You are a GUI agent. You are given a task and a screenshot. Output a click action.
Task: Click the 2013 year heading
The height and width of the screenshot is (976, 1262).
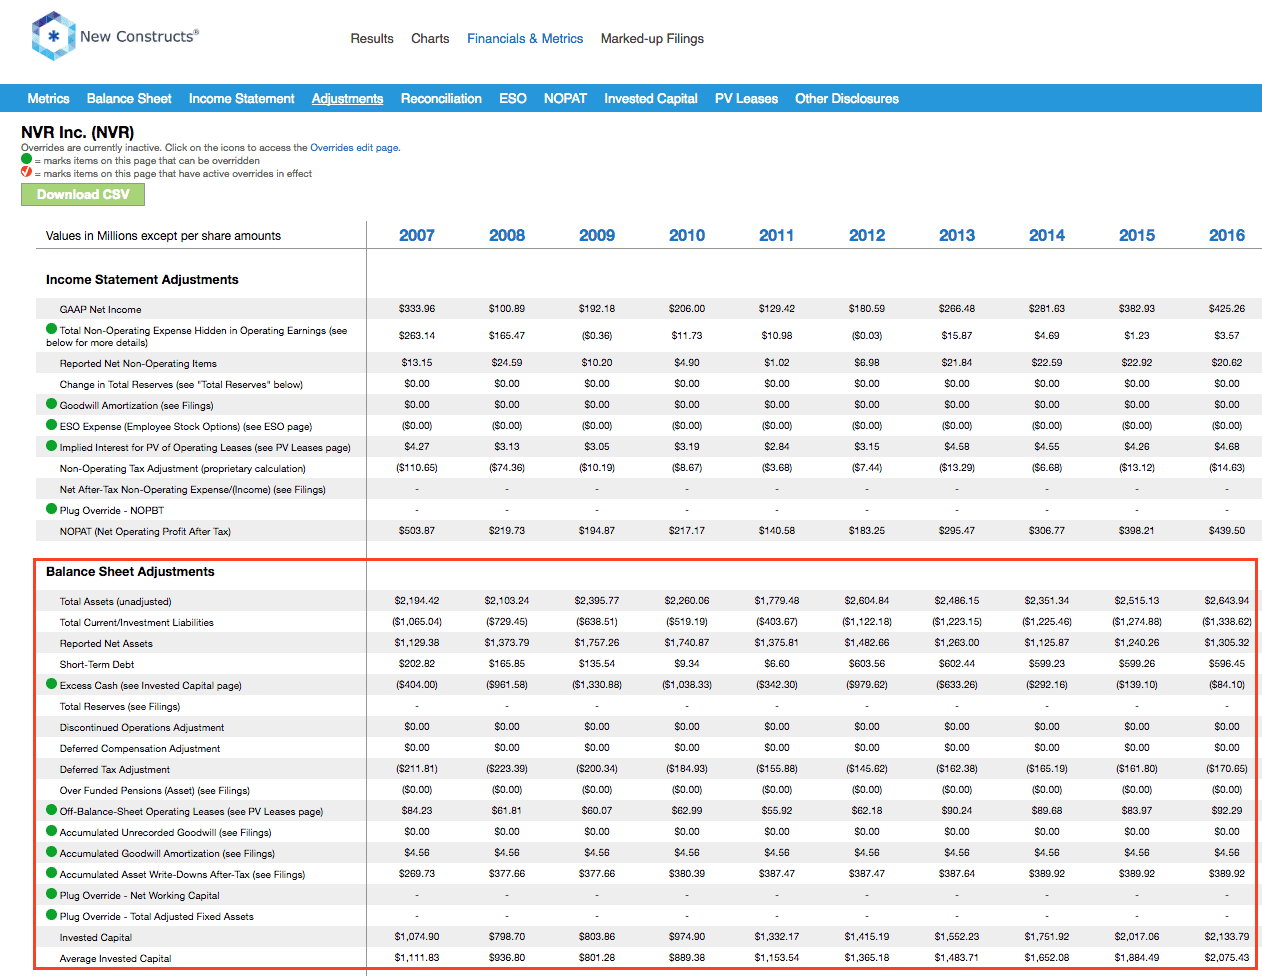pyautogui.click(x=957, y=235)
